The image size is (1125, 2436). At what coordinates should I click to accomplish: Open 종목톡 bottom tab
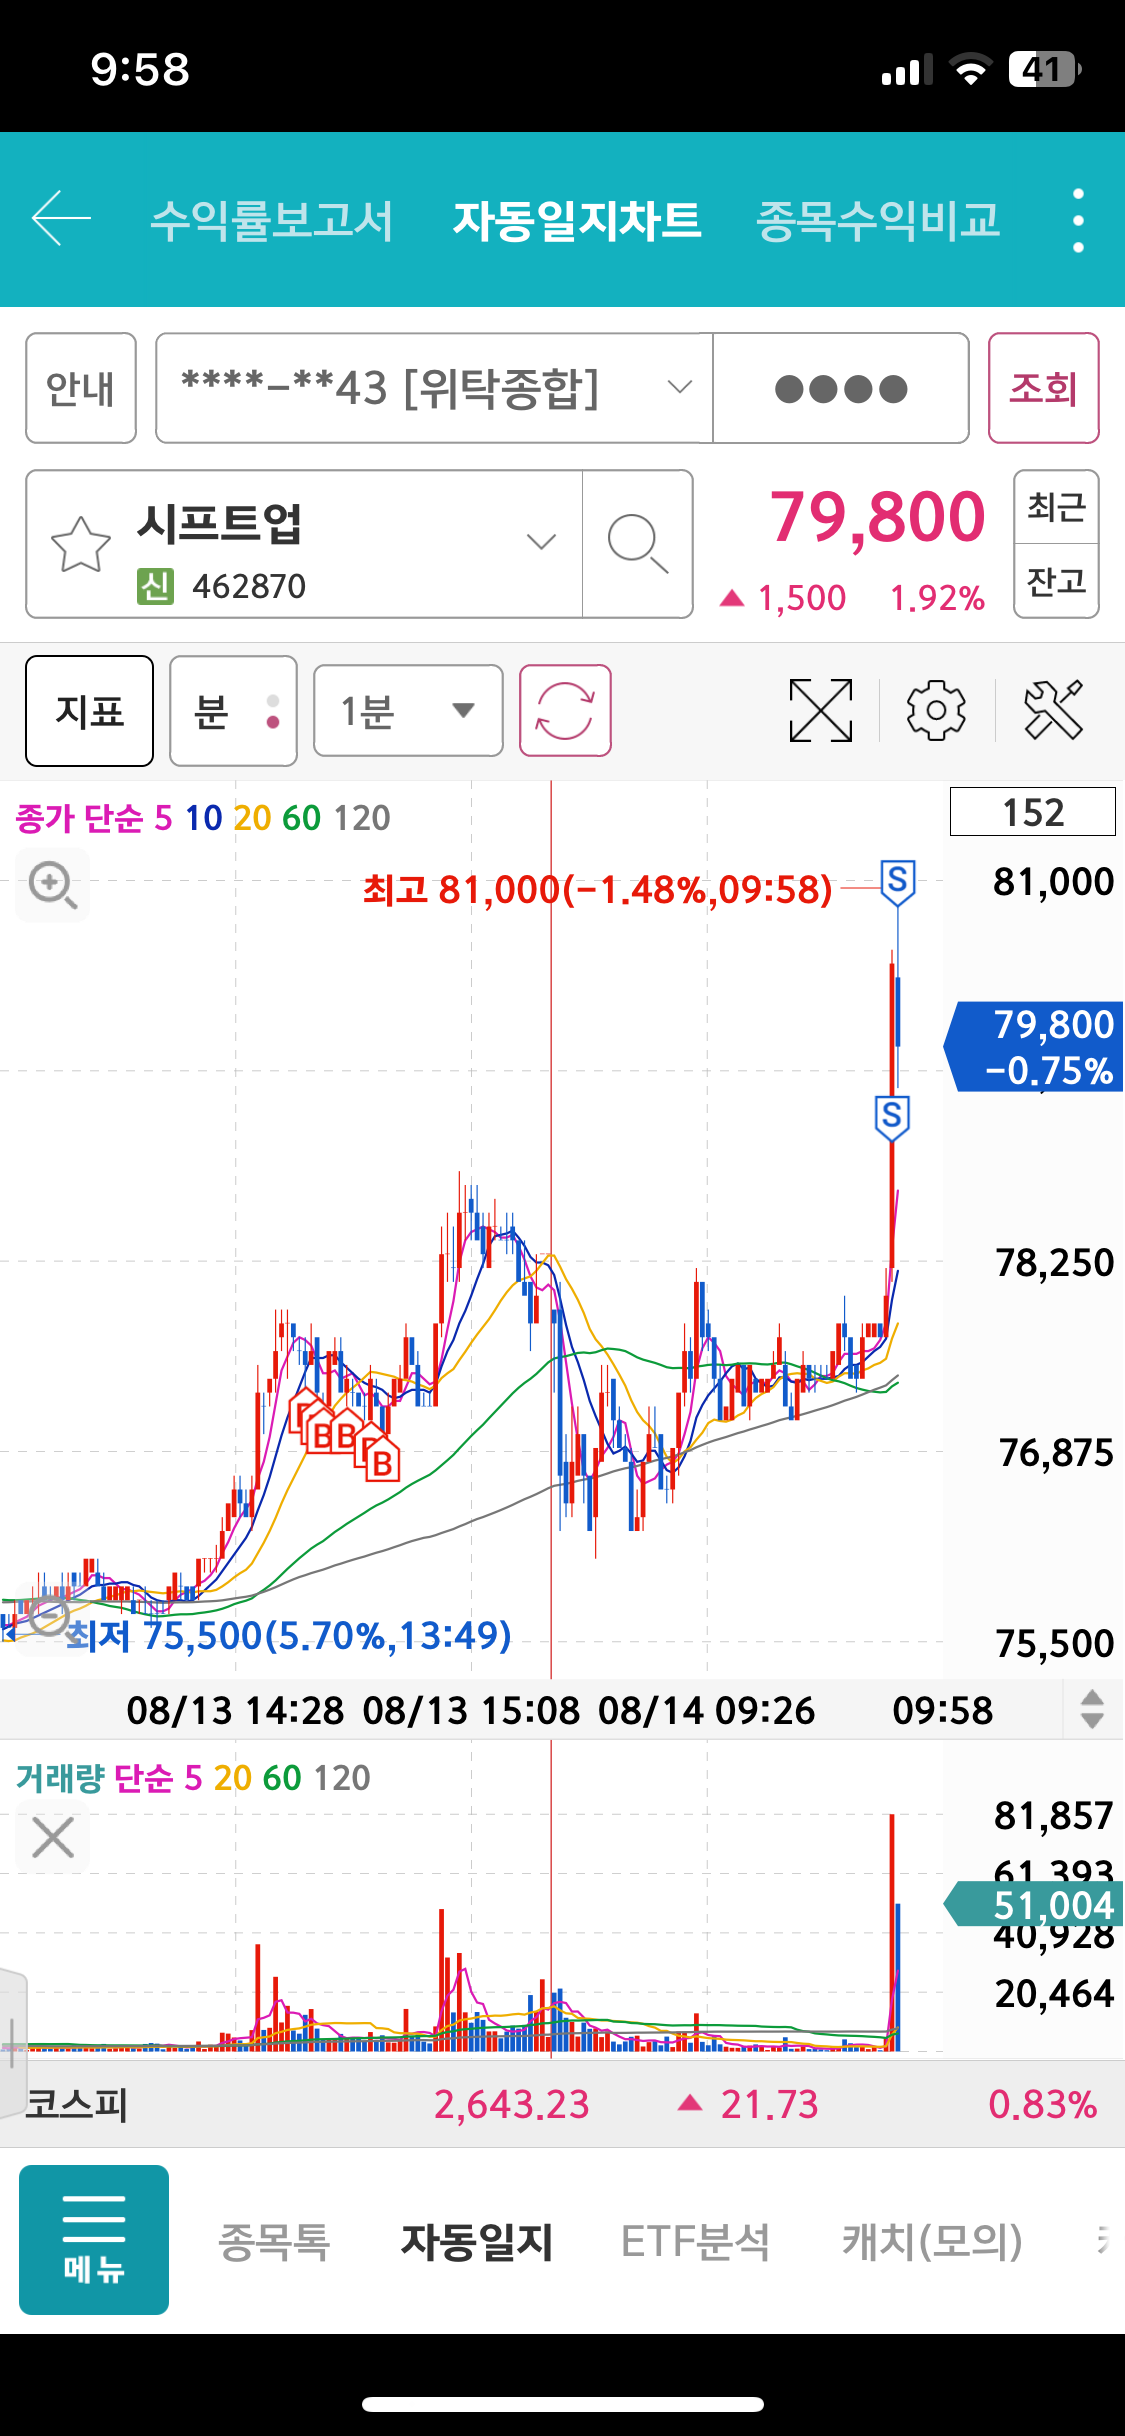pos(274,2241)
